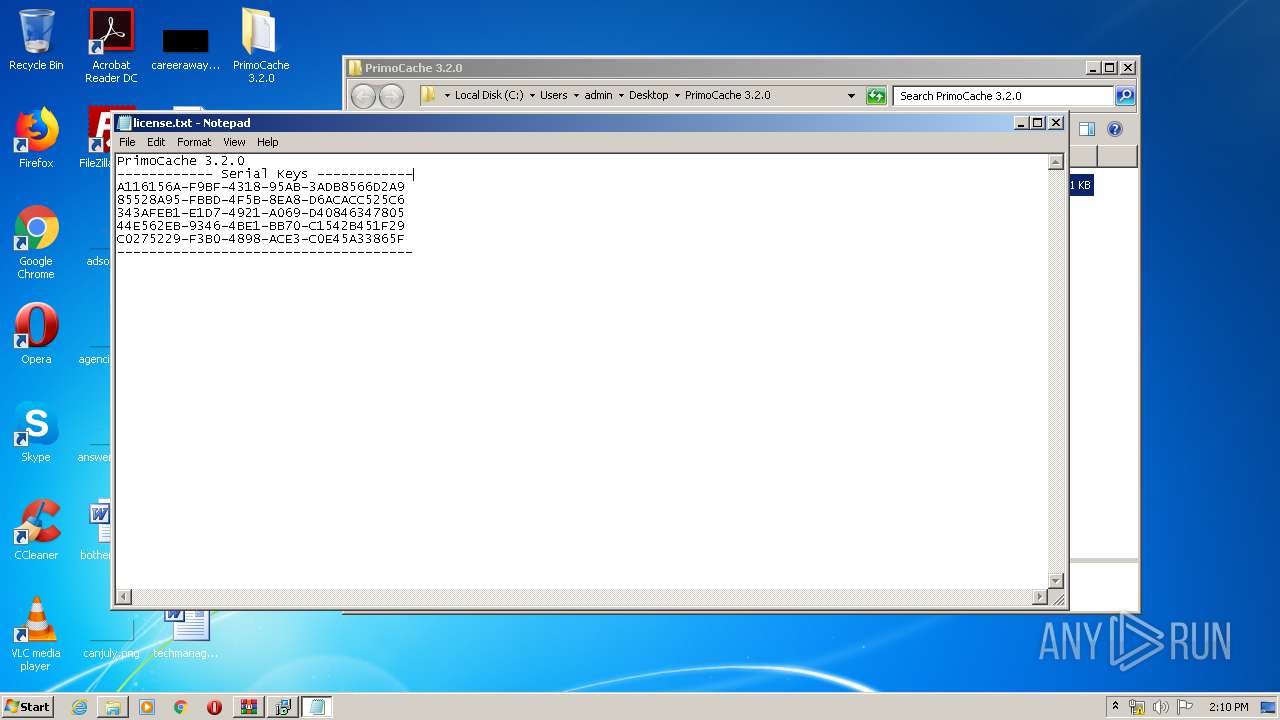Expand the admin breadcrumb arrow
The height and width of the screenshot is (720, 1280).
click(621, 96)
